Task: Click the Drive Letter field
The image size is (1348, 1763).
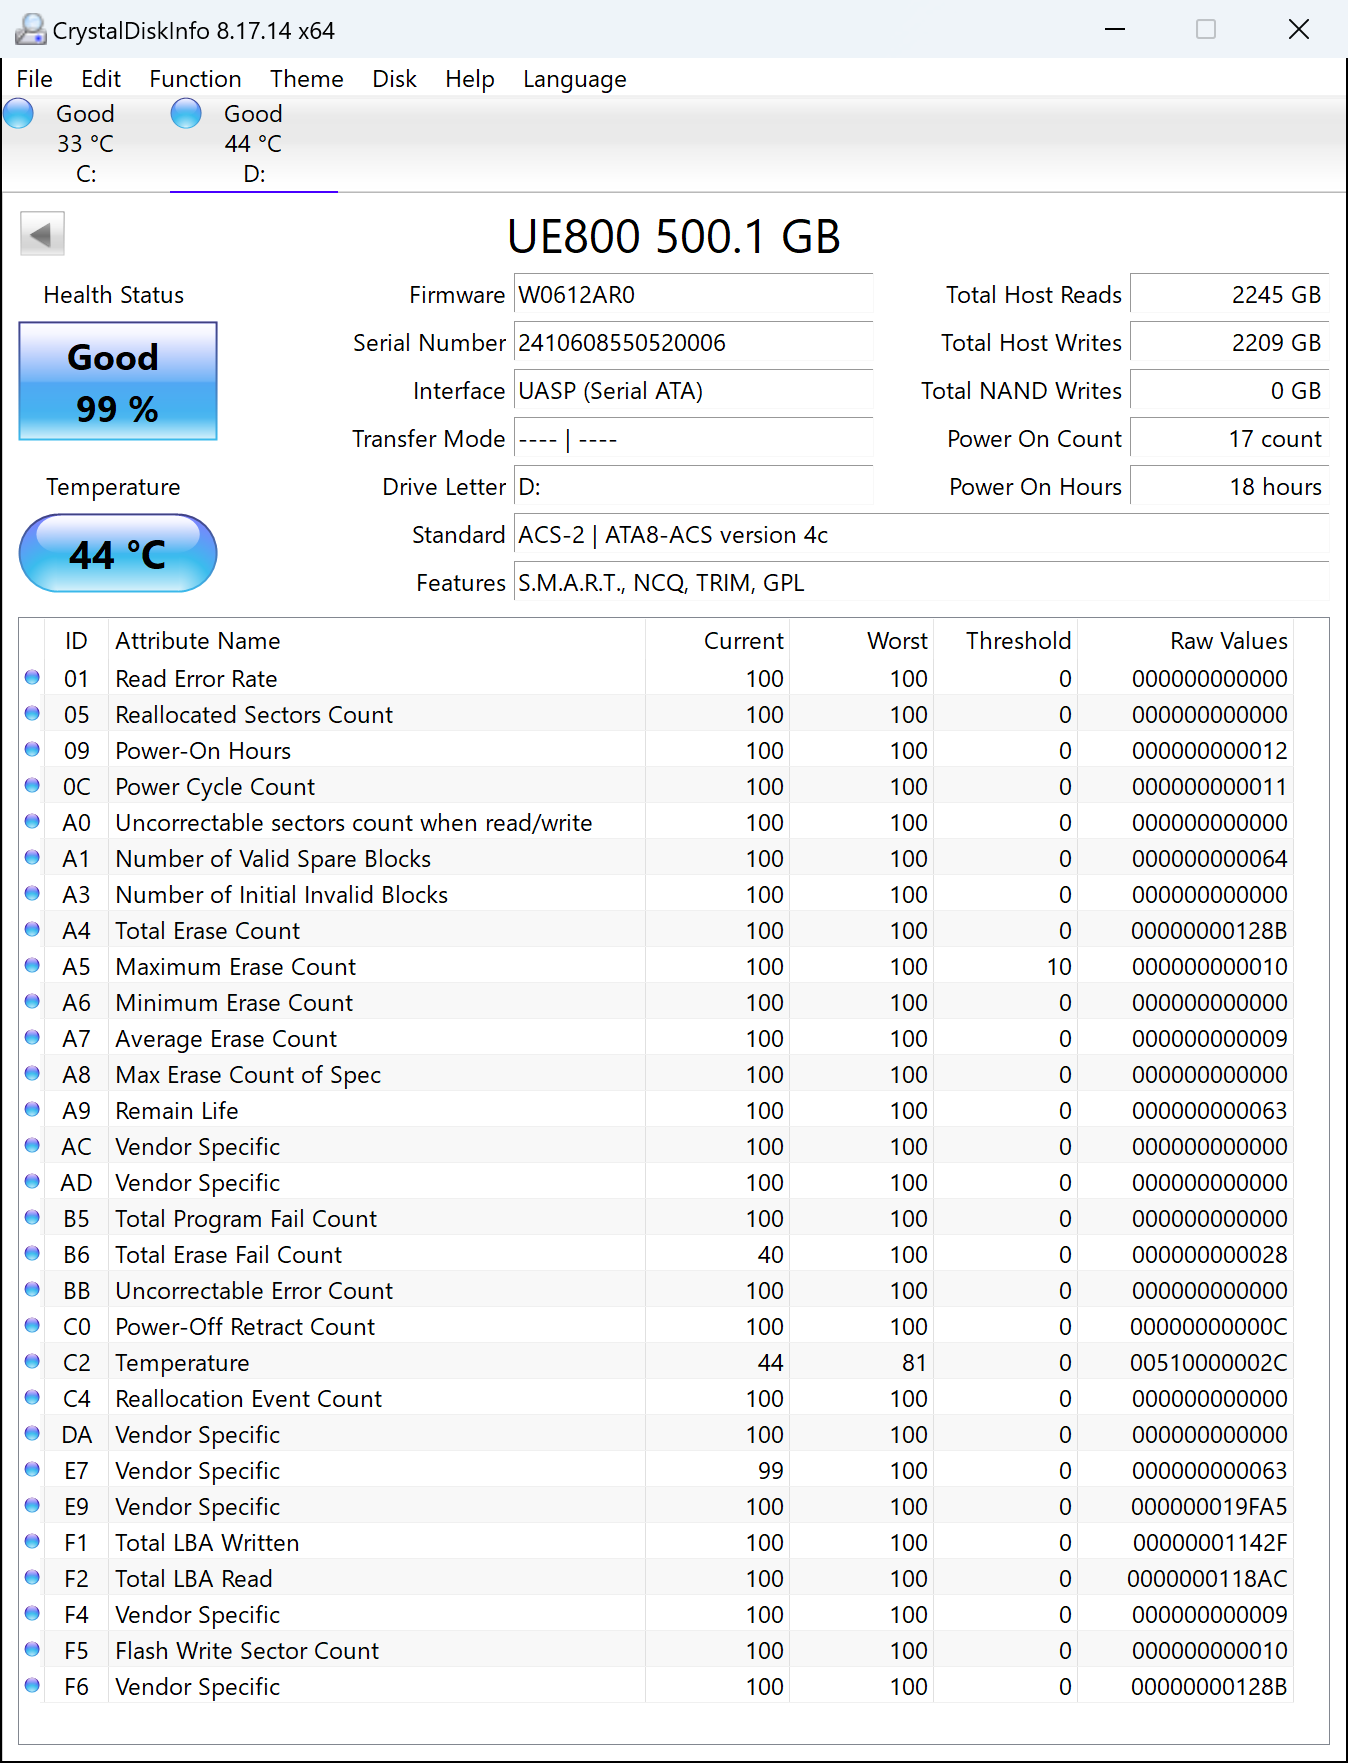Action: coord(693,487)
